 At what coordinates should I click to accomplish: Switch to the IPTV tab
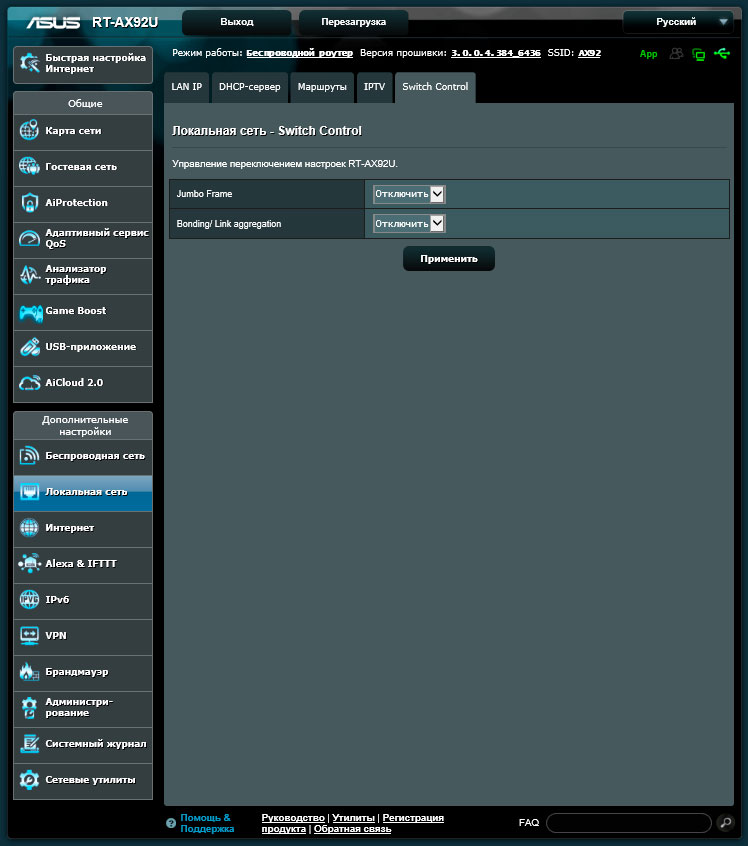(374, 87)
